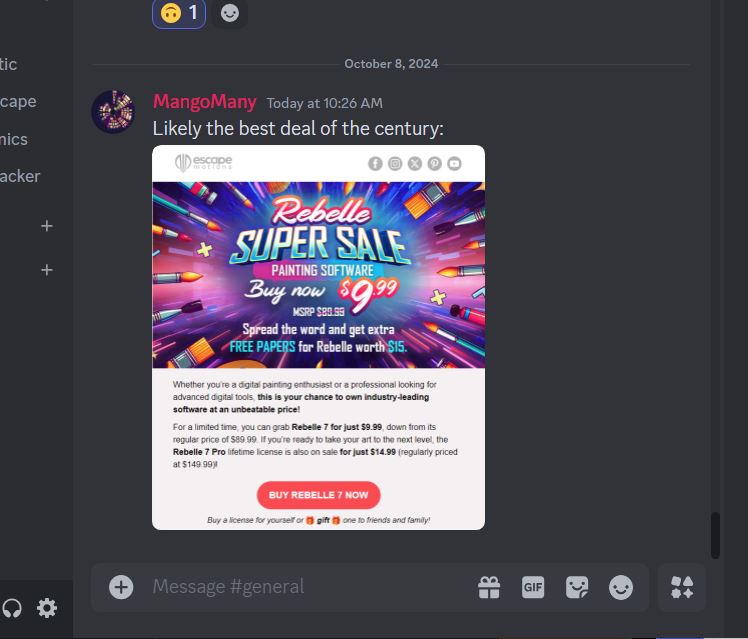Screen dimensions: 748x639
Task: Toggle the upside-down face reaction
Action: pyautogui.click(x=179, y=13)
